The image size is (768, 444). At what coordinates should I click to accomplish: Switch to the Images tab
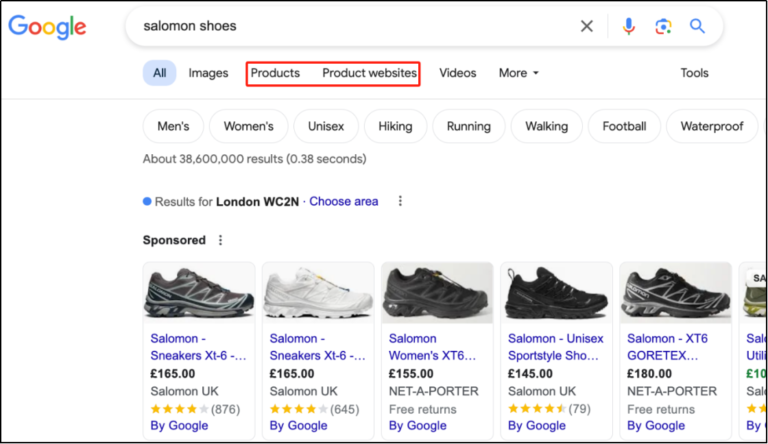[208, 73]
